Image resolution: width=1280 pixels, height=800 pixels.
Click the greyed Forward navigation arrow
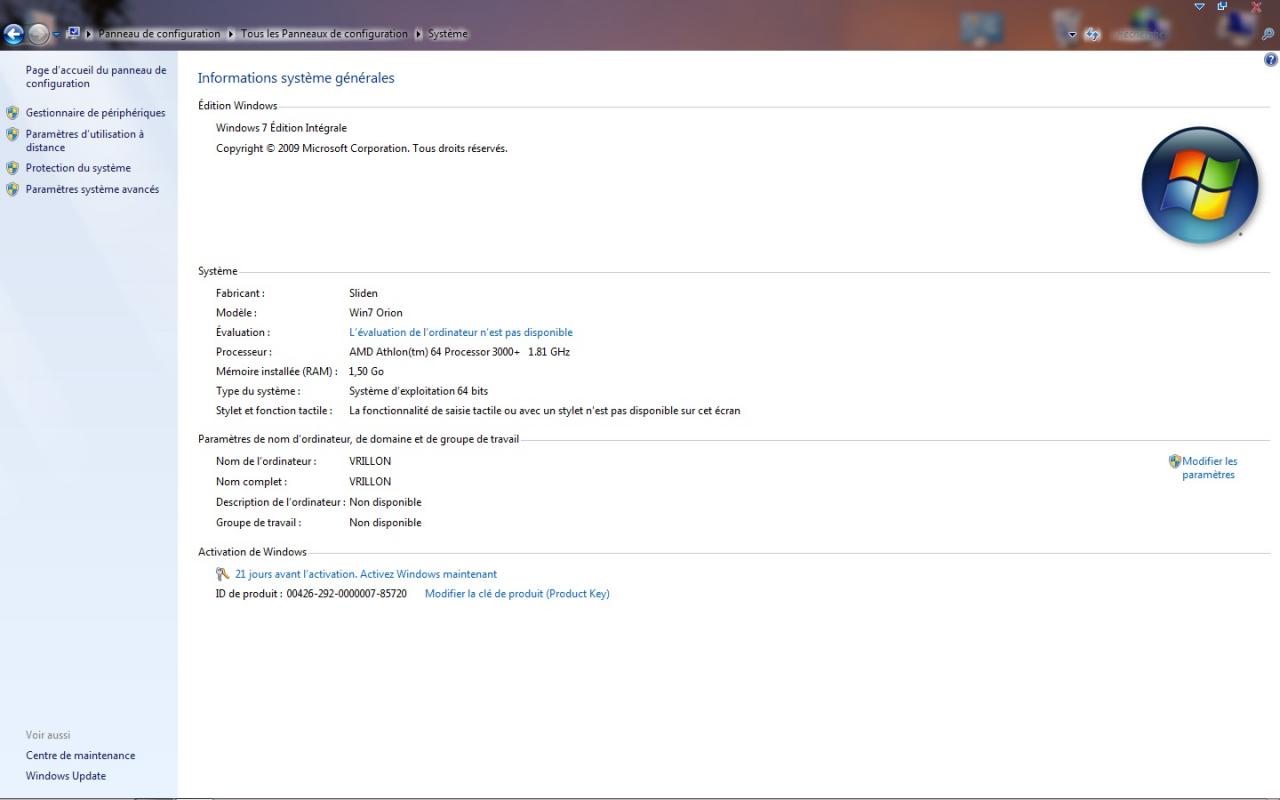(x=38, y=34)
